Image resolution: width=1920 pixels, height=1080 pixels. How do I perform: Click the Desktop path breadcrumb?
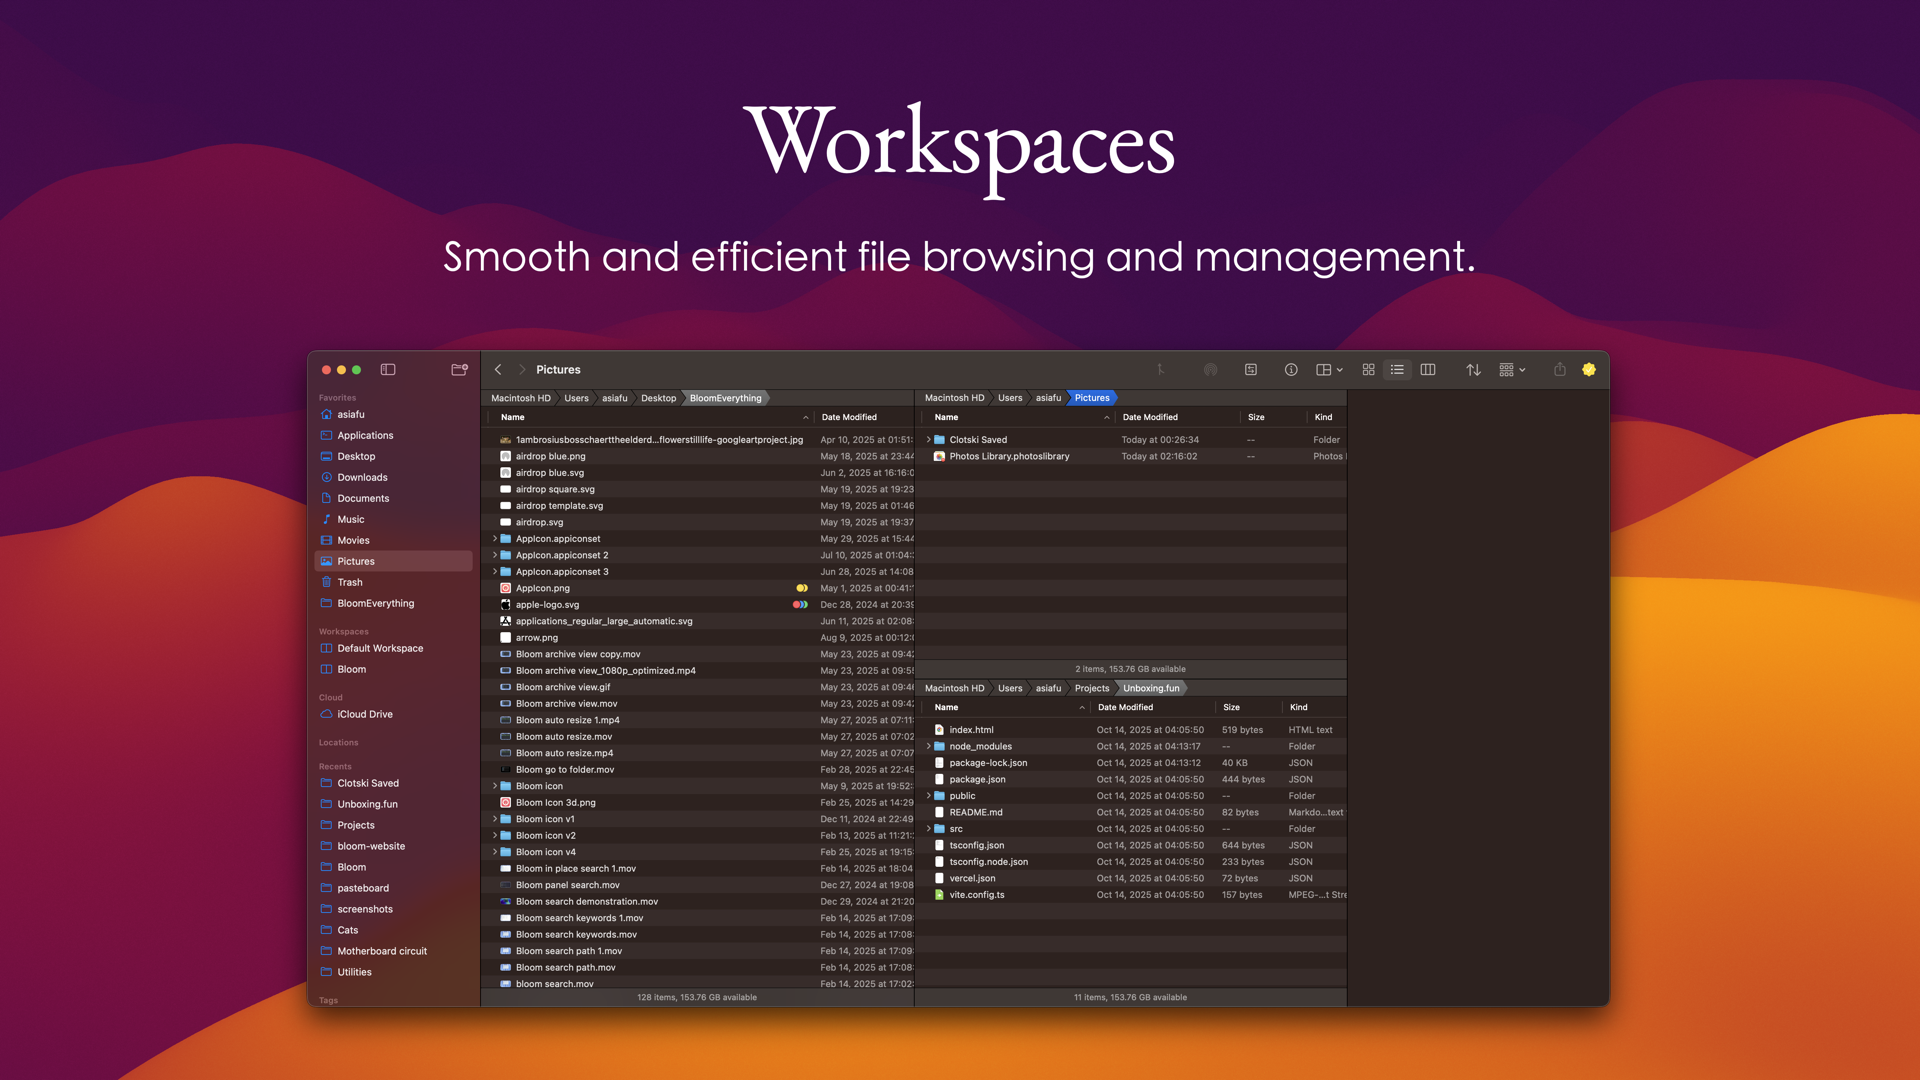pos(658,398)
